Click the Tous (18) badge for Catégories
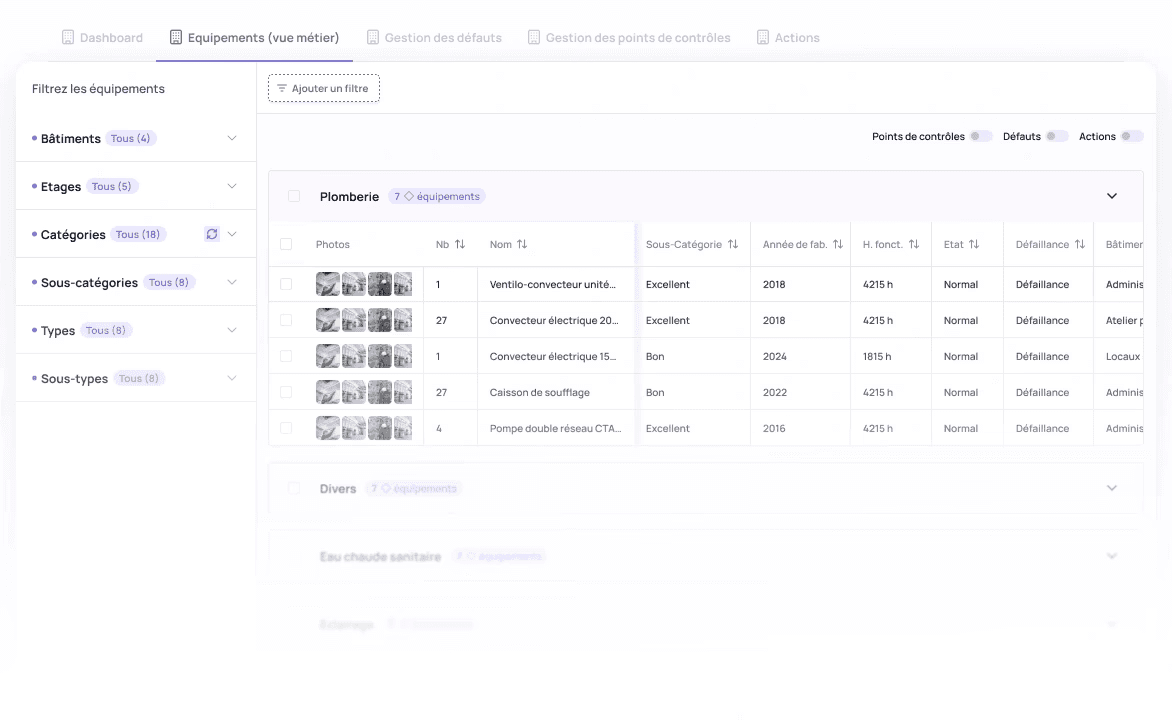The width and height of the screenshot is (1172, 721). (138, 235)
